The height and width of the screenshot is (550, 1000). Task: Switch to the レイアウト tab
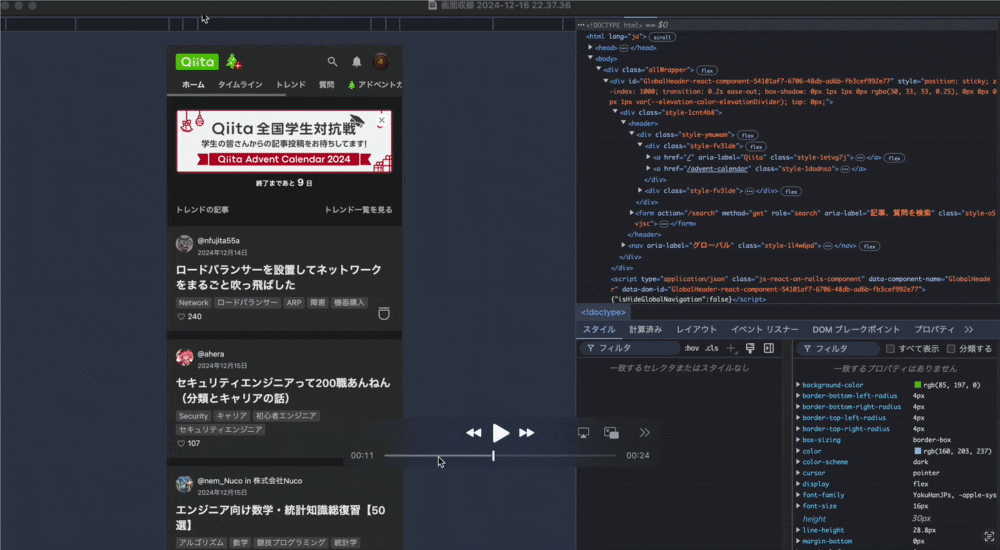point(696,329)
